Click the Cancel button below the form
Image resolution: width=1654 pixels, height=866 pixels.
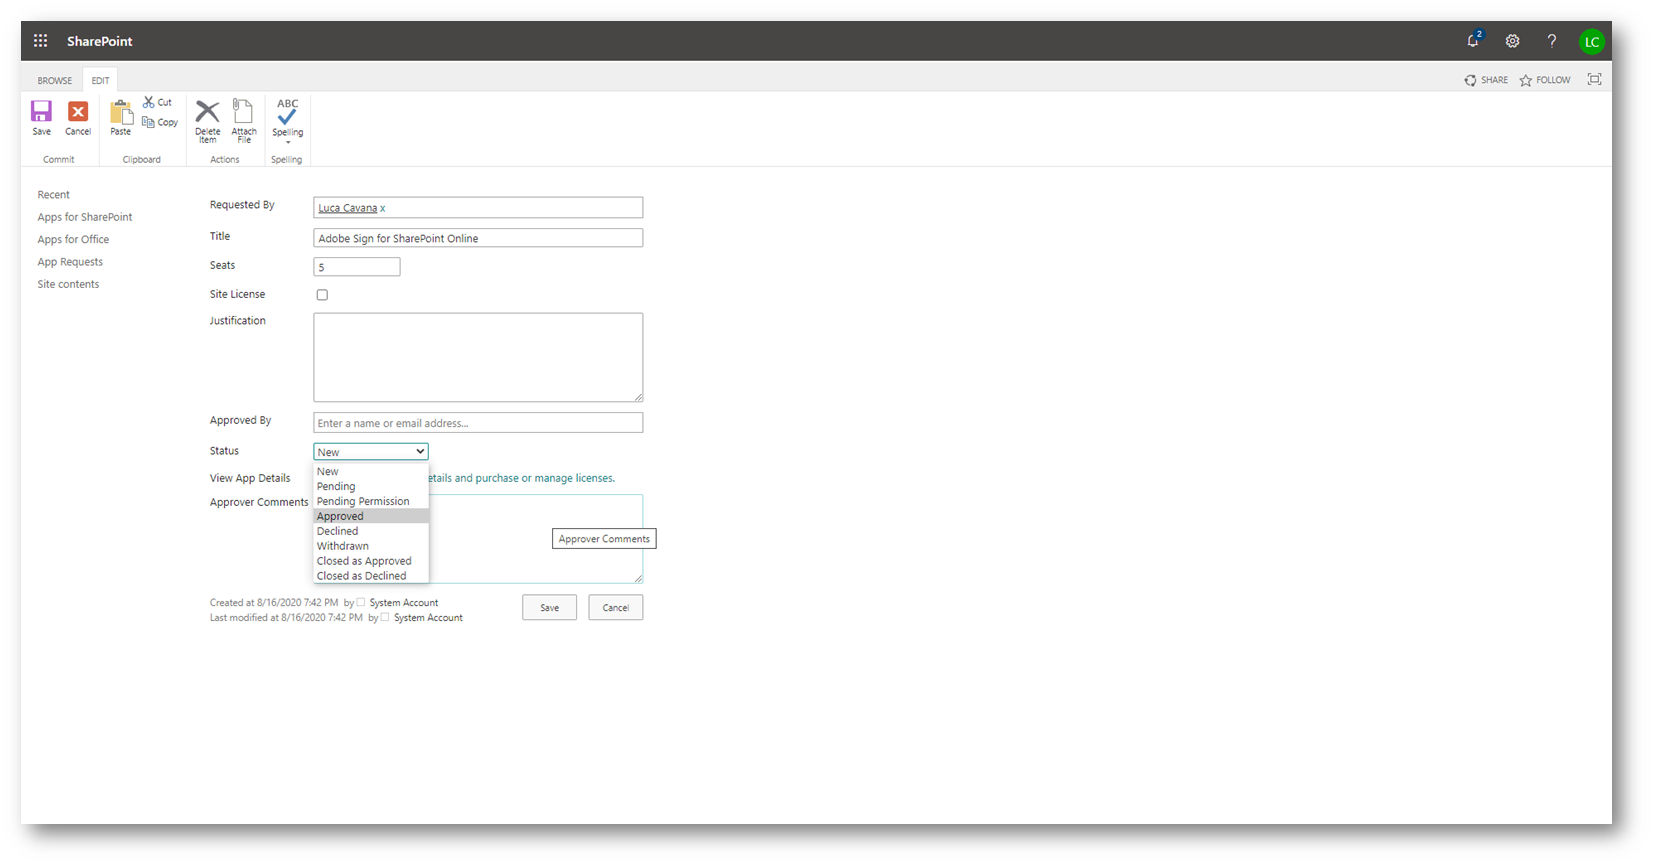[x=616, y=607]
